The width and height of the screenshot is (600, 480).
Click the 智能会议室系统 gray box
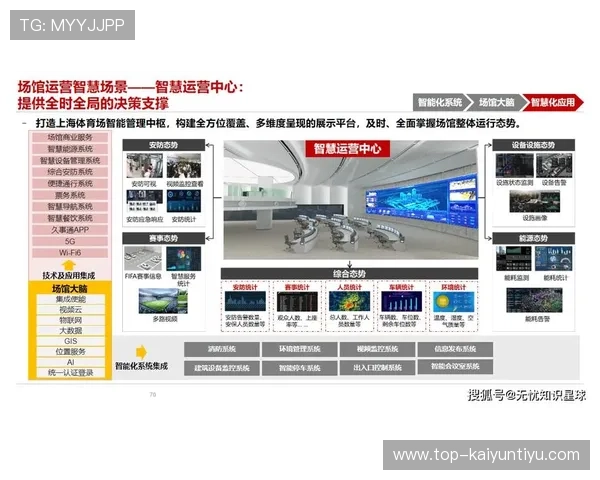coord(455,366)
